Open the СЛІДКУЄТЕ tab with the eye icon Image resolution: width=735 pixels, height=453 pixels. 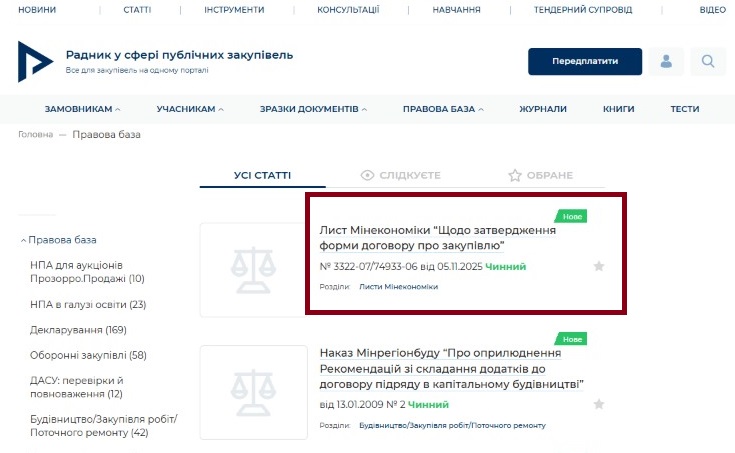click(x=400, y=175)
